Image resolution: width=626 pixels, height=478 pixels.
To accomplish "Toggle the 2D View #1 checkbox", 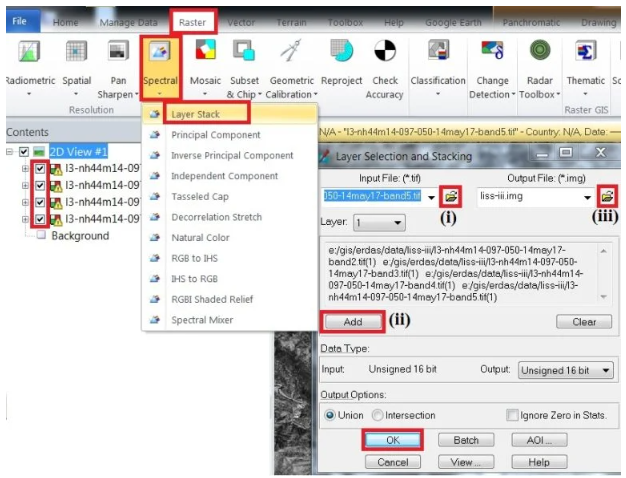I will (24, 152).
